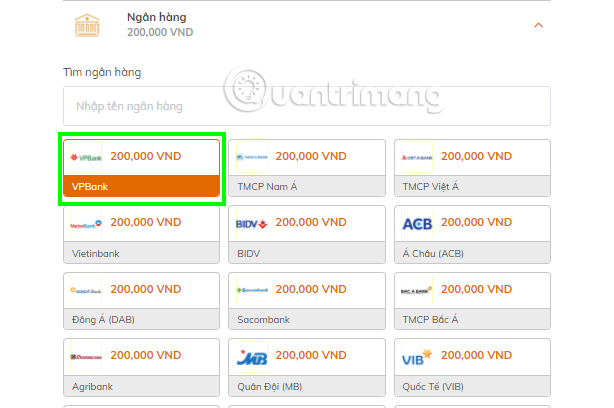Click the 200,000 VND amount in TMCP Nam Á card
614x408 pixels.
tap(311, 156)
